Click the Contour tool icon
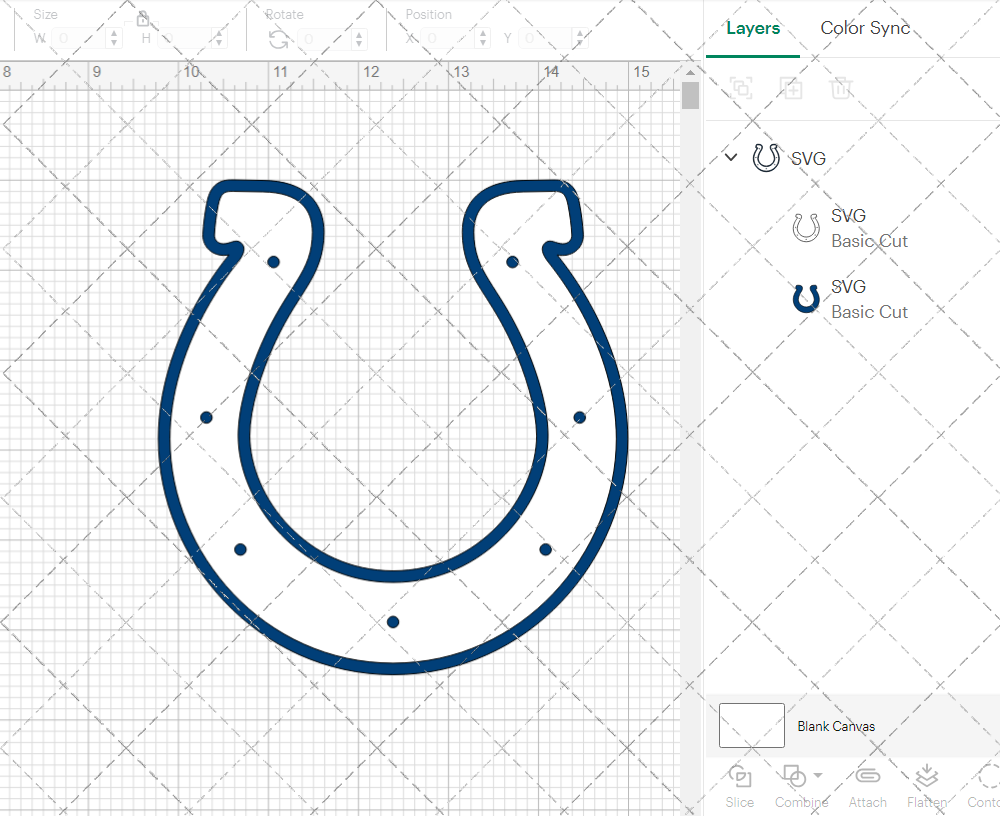The width and height of the screenshot is (1000, 816). point(985,777)
